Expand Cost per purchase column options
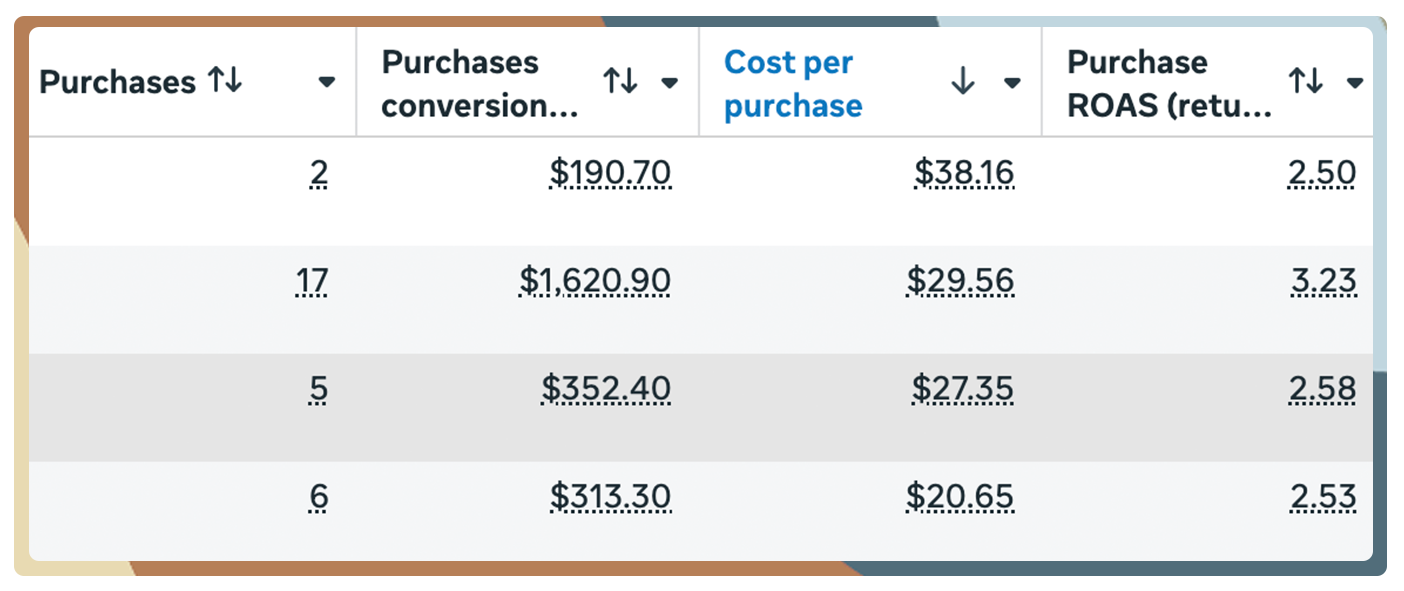 1012,83
